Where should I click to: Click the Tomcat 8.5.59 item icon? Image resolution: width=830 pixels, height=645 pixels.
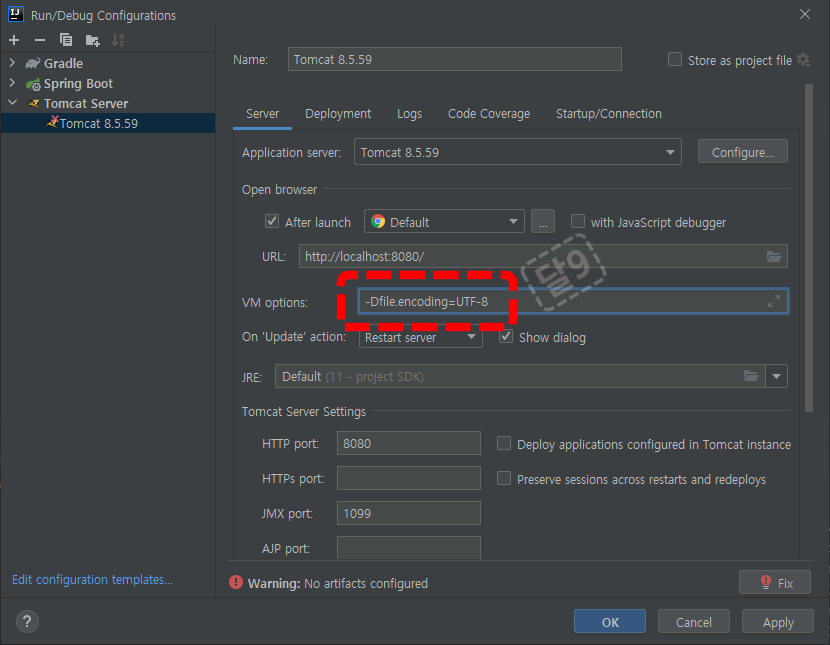tap(52, 122)
